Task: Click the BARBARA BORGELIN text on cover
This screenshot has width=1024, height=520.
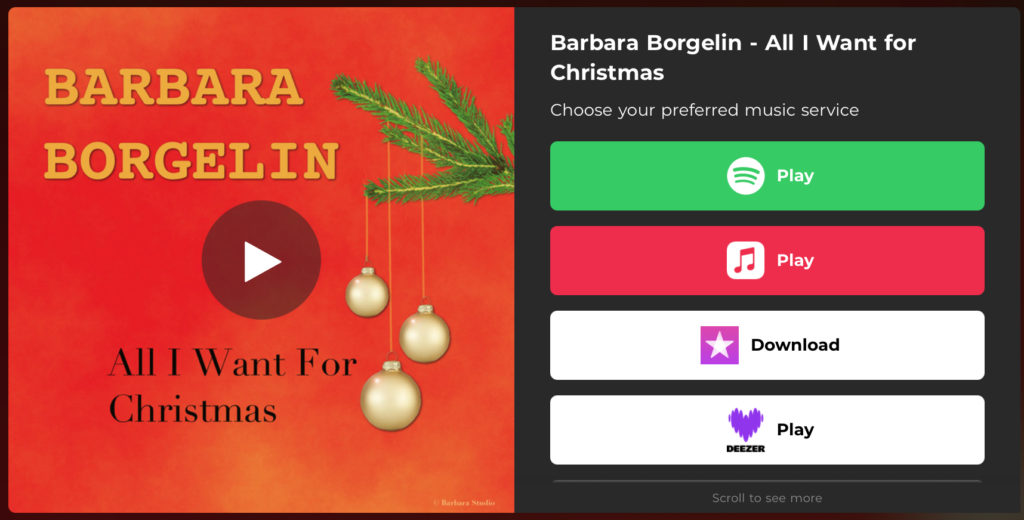Action: 191,123
